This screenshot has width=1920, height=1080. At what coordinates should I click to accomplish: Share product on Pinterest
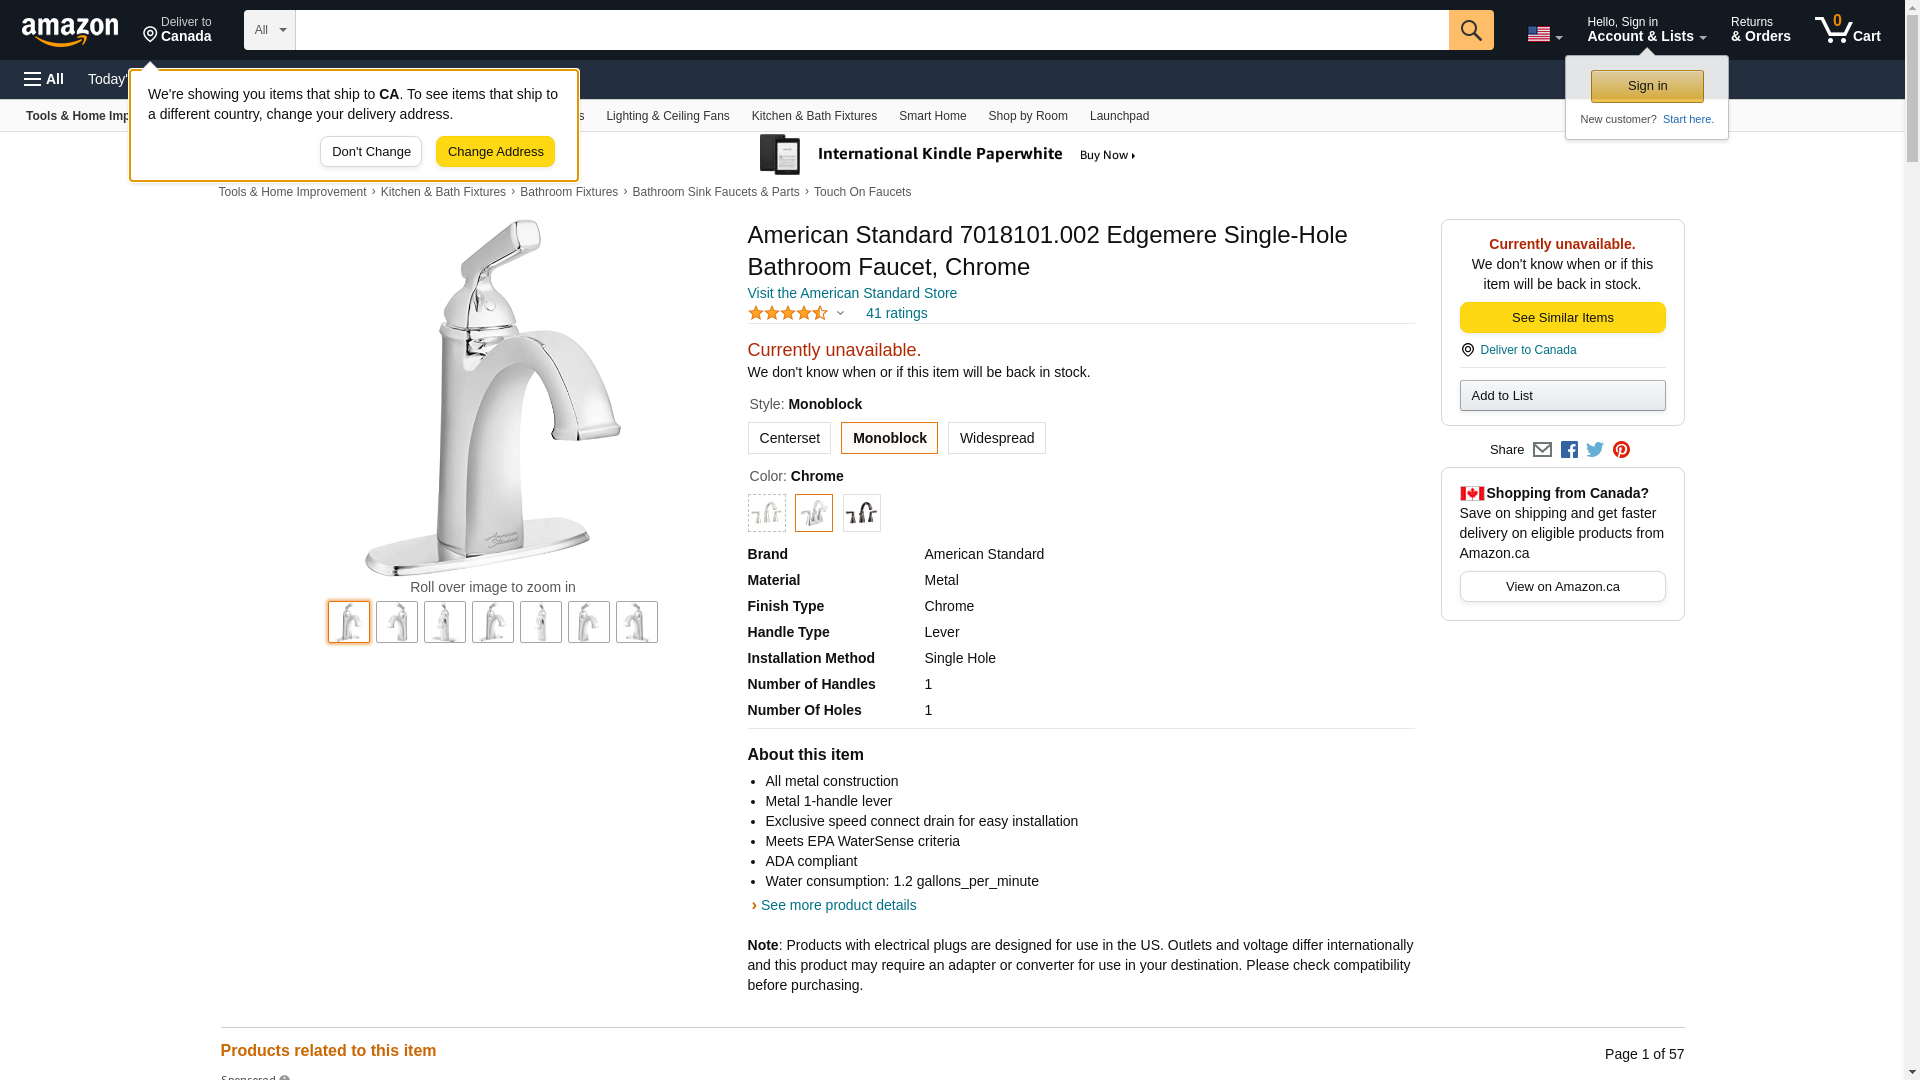click(x=1621, y=450)
